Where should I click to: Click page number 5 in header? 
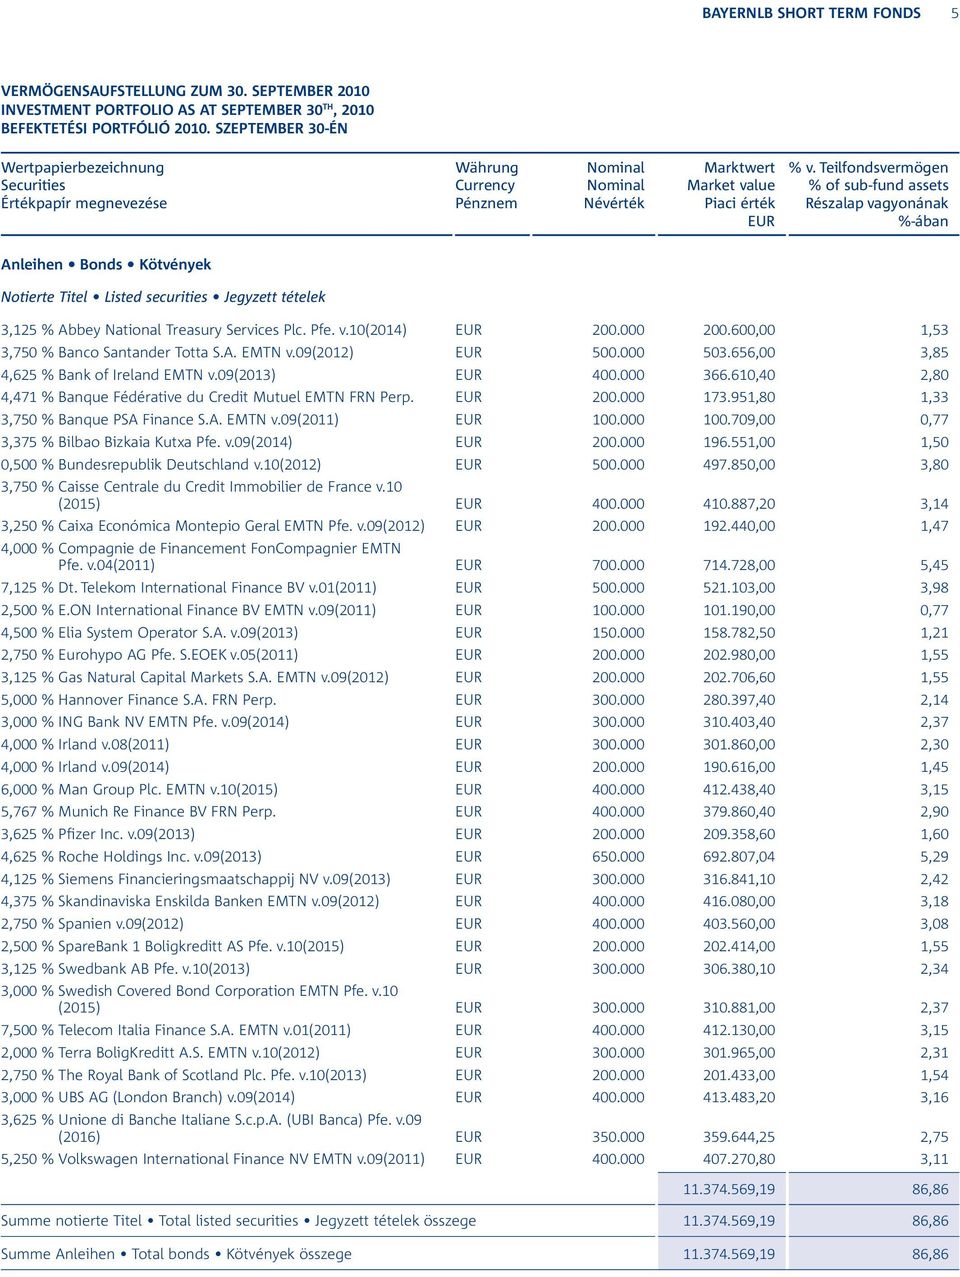coord(954,13)
